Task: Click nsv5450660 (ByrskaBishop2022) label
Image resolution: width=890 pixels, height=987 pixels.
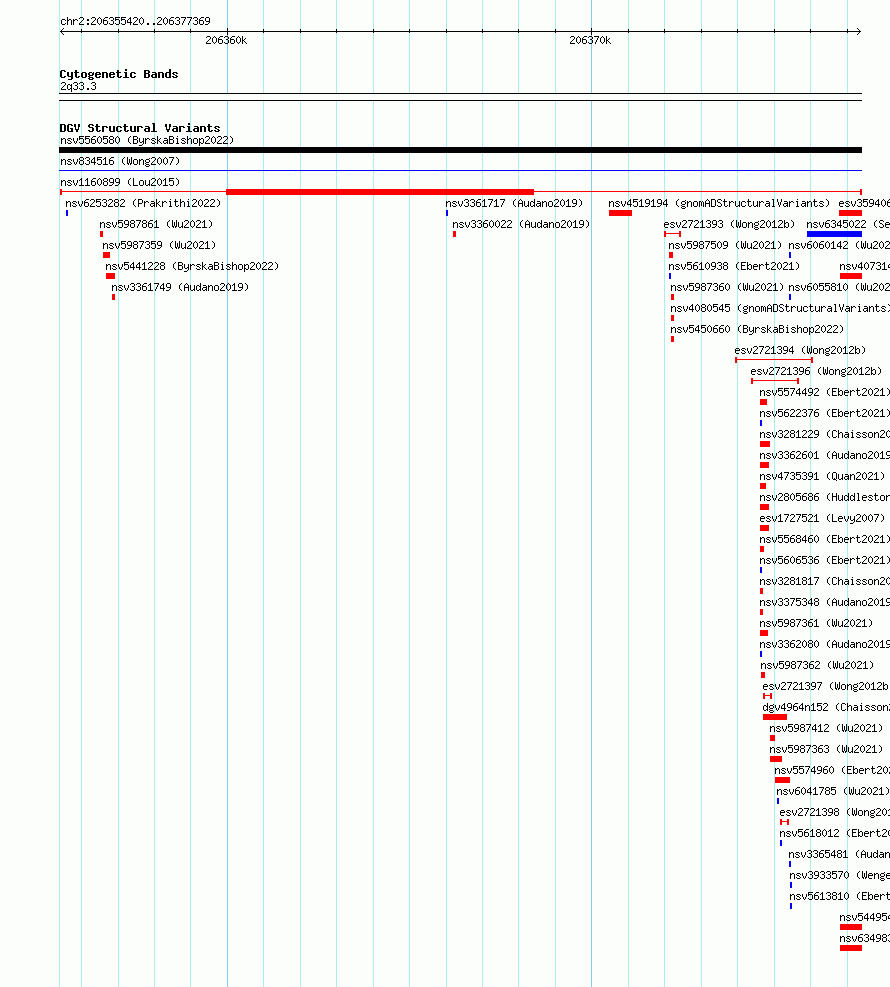Action: pyautogui.click(x=757, y=329)
